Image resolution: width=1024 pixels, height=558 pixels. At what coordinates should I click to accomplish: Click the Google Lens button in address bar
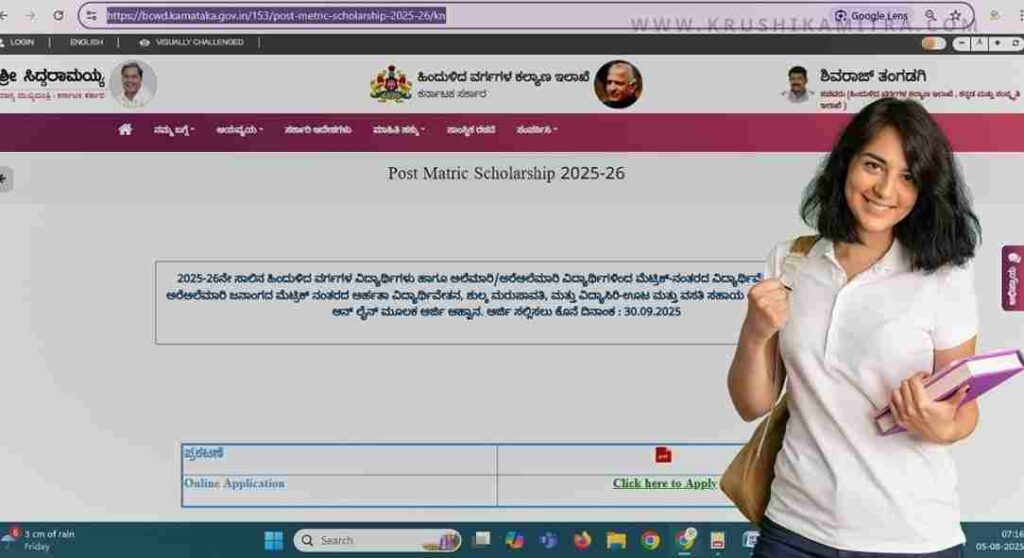[871, 16]
